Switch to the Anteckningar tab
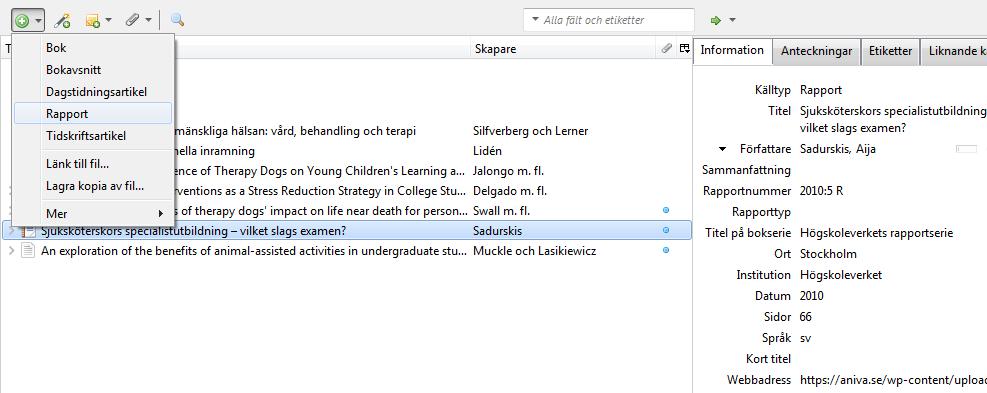Viewport: 987px width, 393px height. [816, 51]
